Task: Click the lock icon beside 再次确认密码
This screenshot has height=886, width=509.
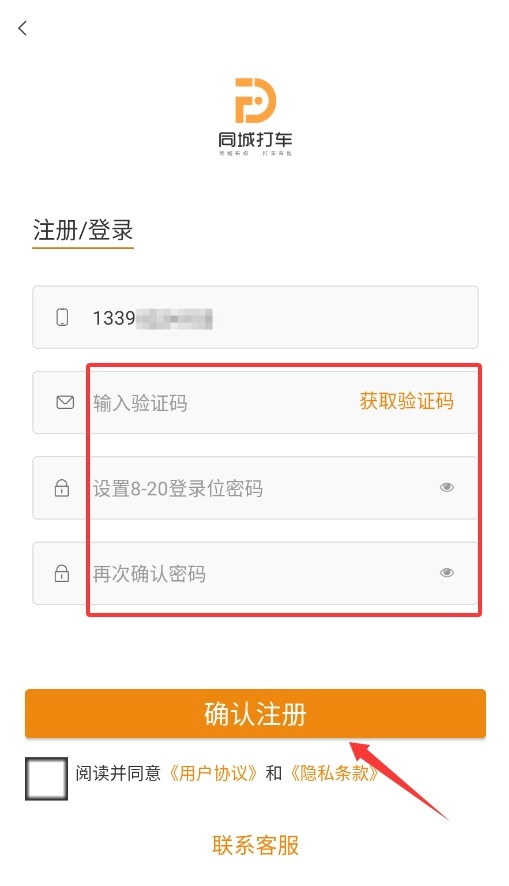Action: (62, 573)
